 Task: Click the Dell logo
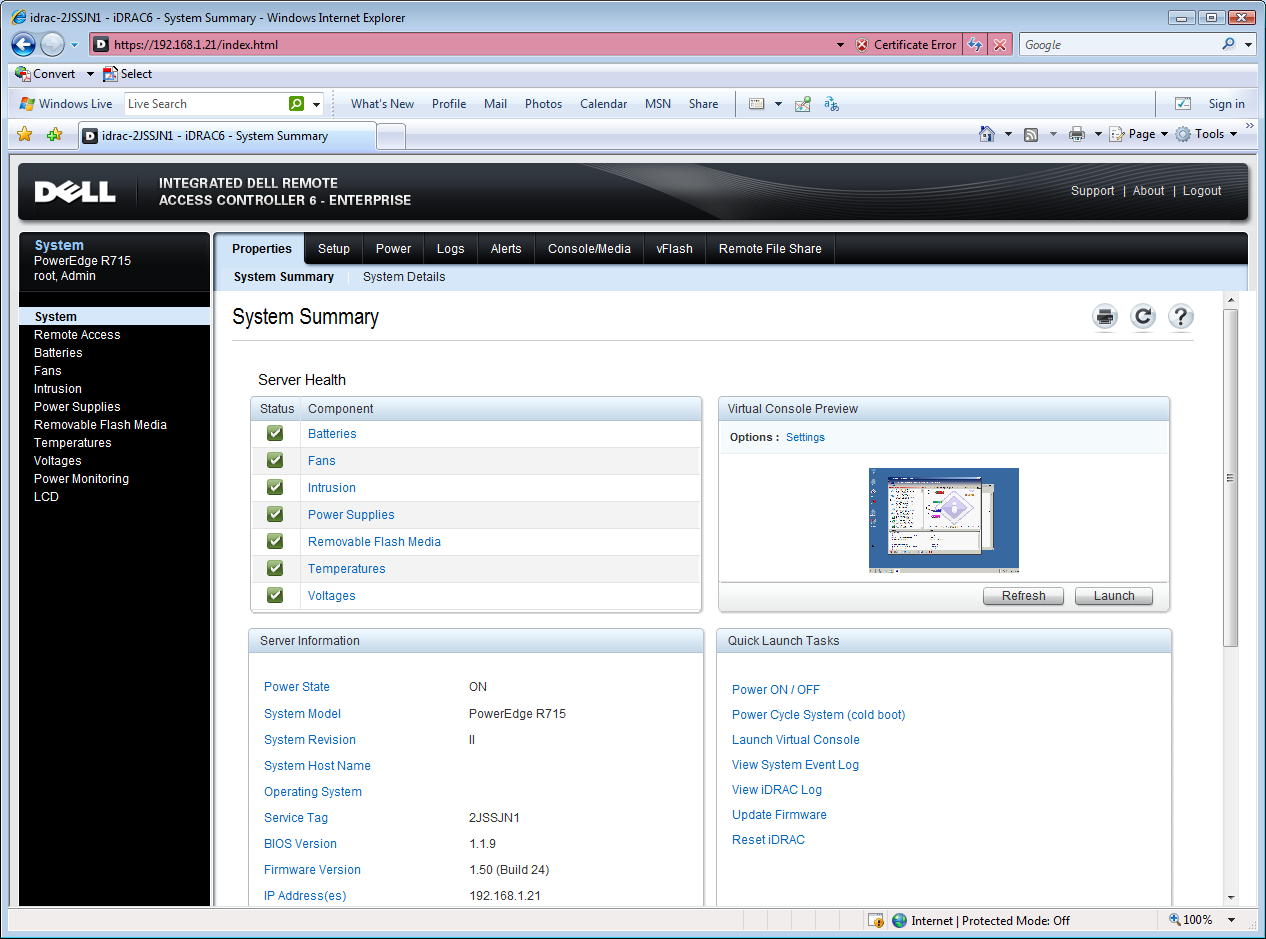tap(76, 192)
